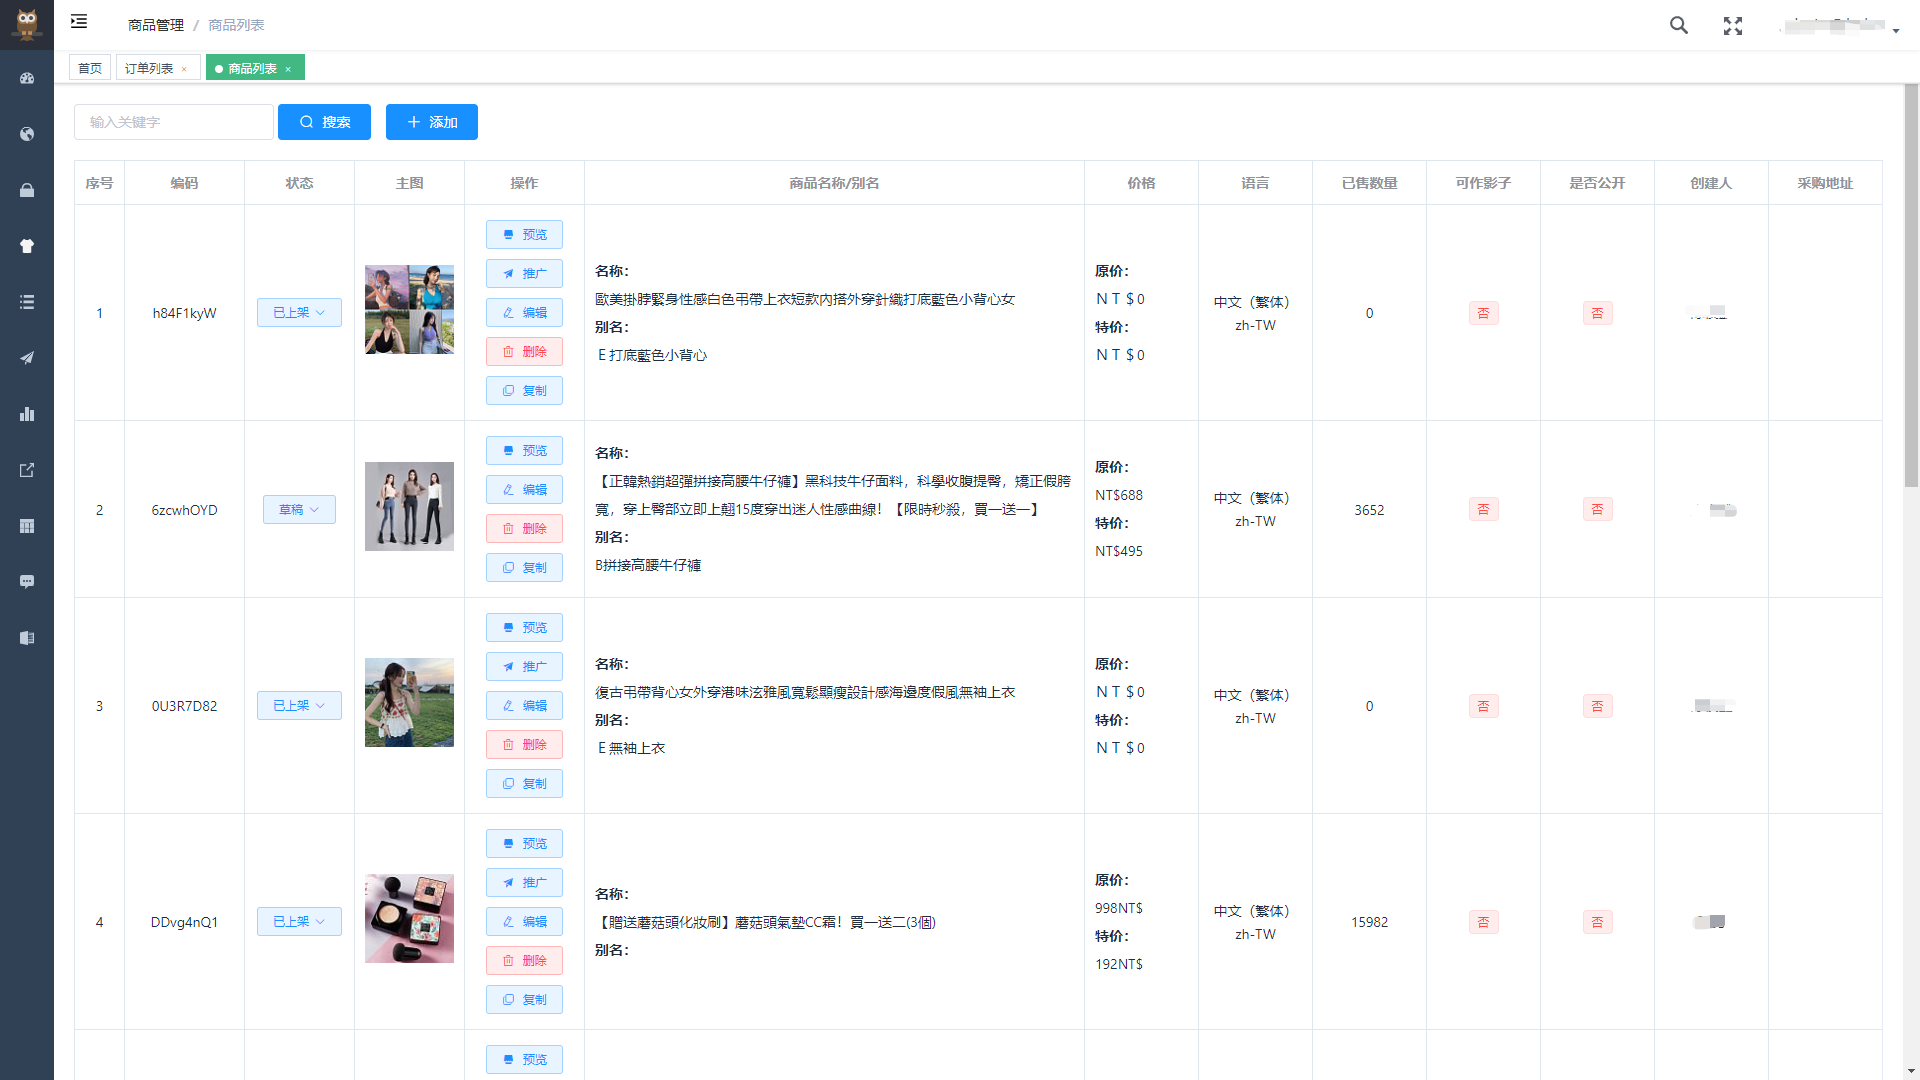Toggle fullscreen with the expand icon
Image resolution: width=1920 pixels, height=1080 pixels.
[x=1733, y=26]
